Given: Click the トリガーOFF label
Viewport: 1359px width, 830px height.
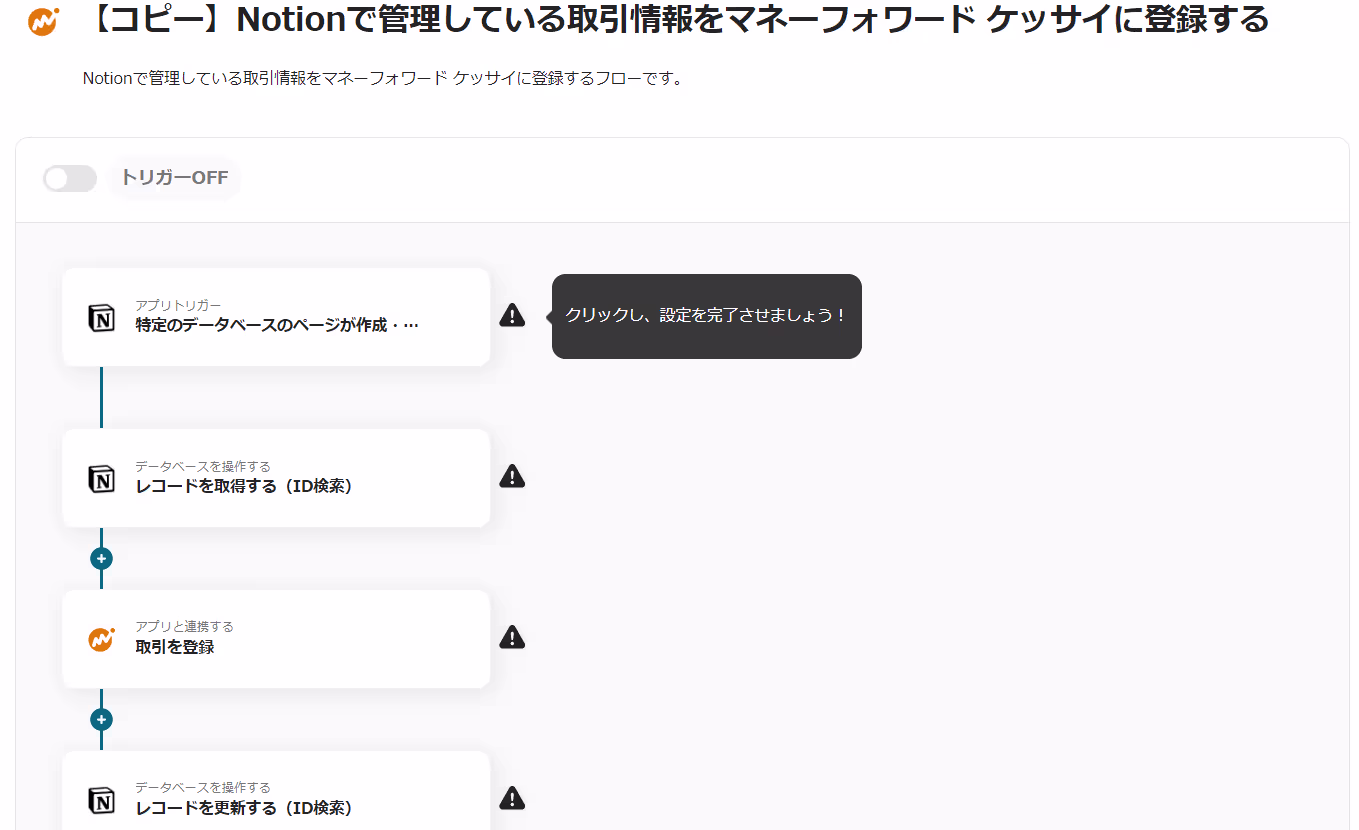Looking at the screenshot, I should coord(174,178).
